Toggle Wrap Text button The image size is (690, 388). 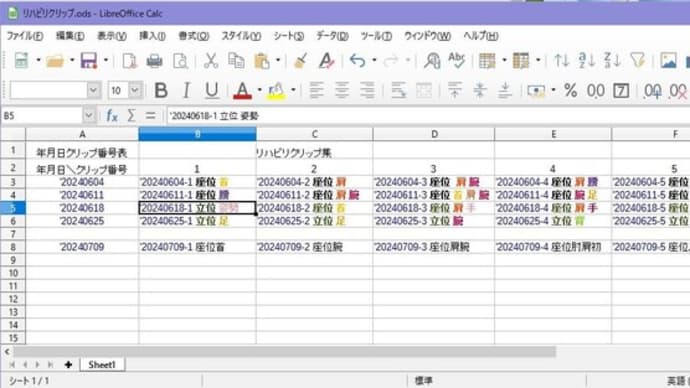tap(398, 91)
